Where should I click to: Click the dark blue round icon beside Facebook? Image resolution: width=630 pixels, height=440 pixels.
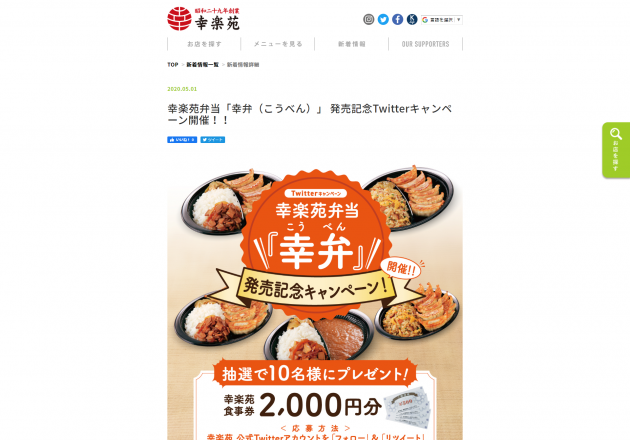pos(412,19)
